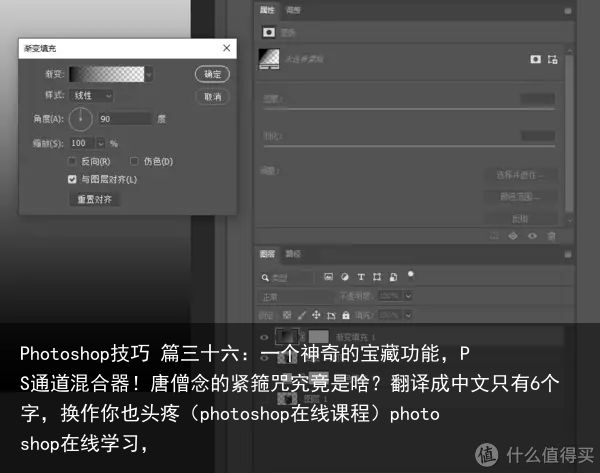Screen dimensions: 600x473
Task: Click the gradient mask thumbnail in Properties
Action: (269, 59)
